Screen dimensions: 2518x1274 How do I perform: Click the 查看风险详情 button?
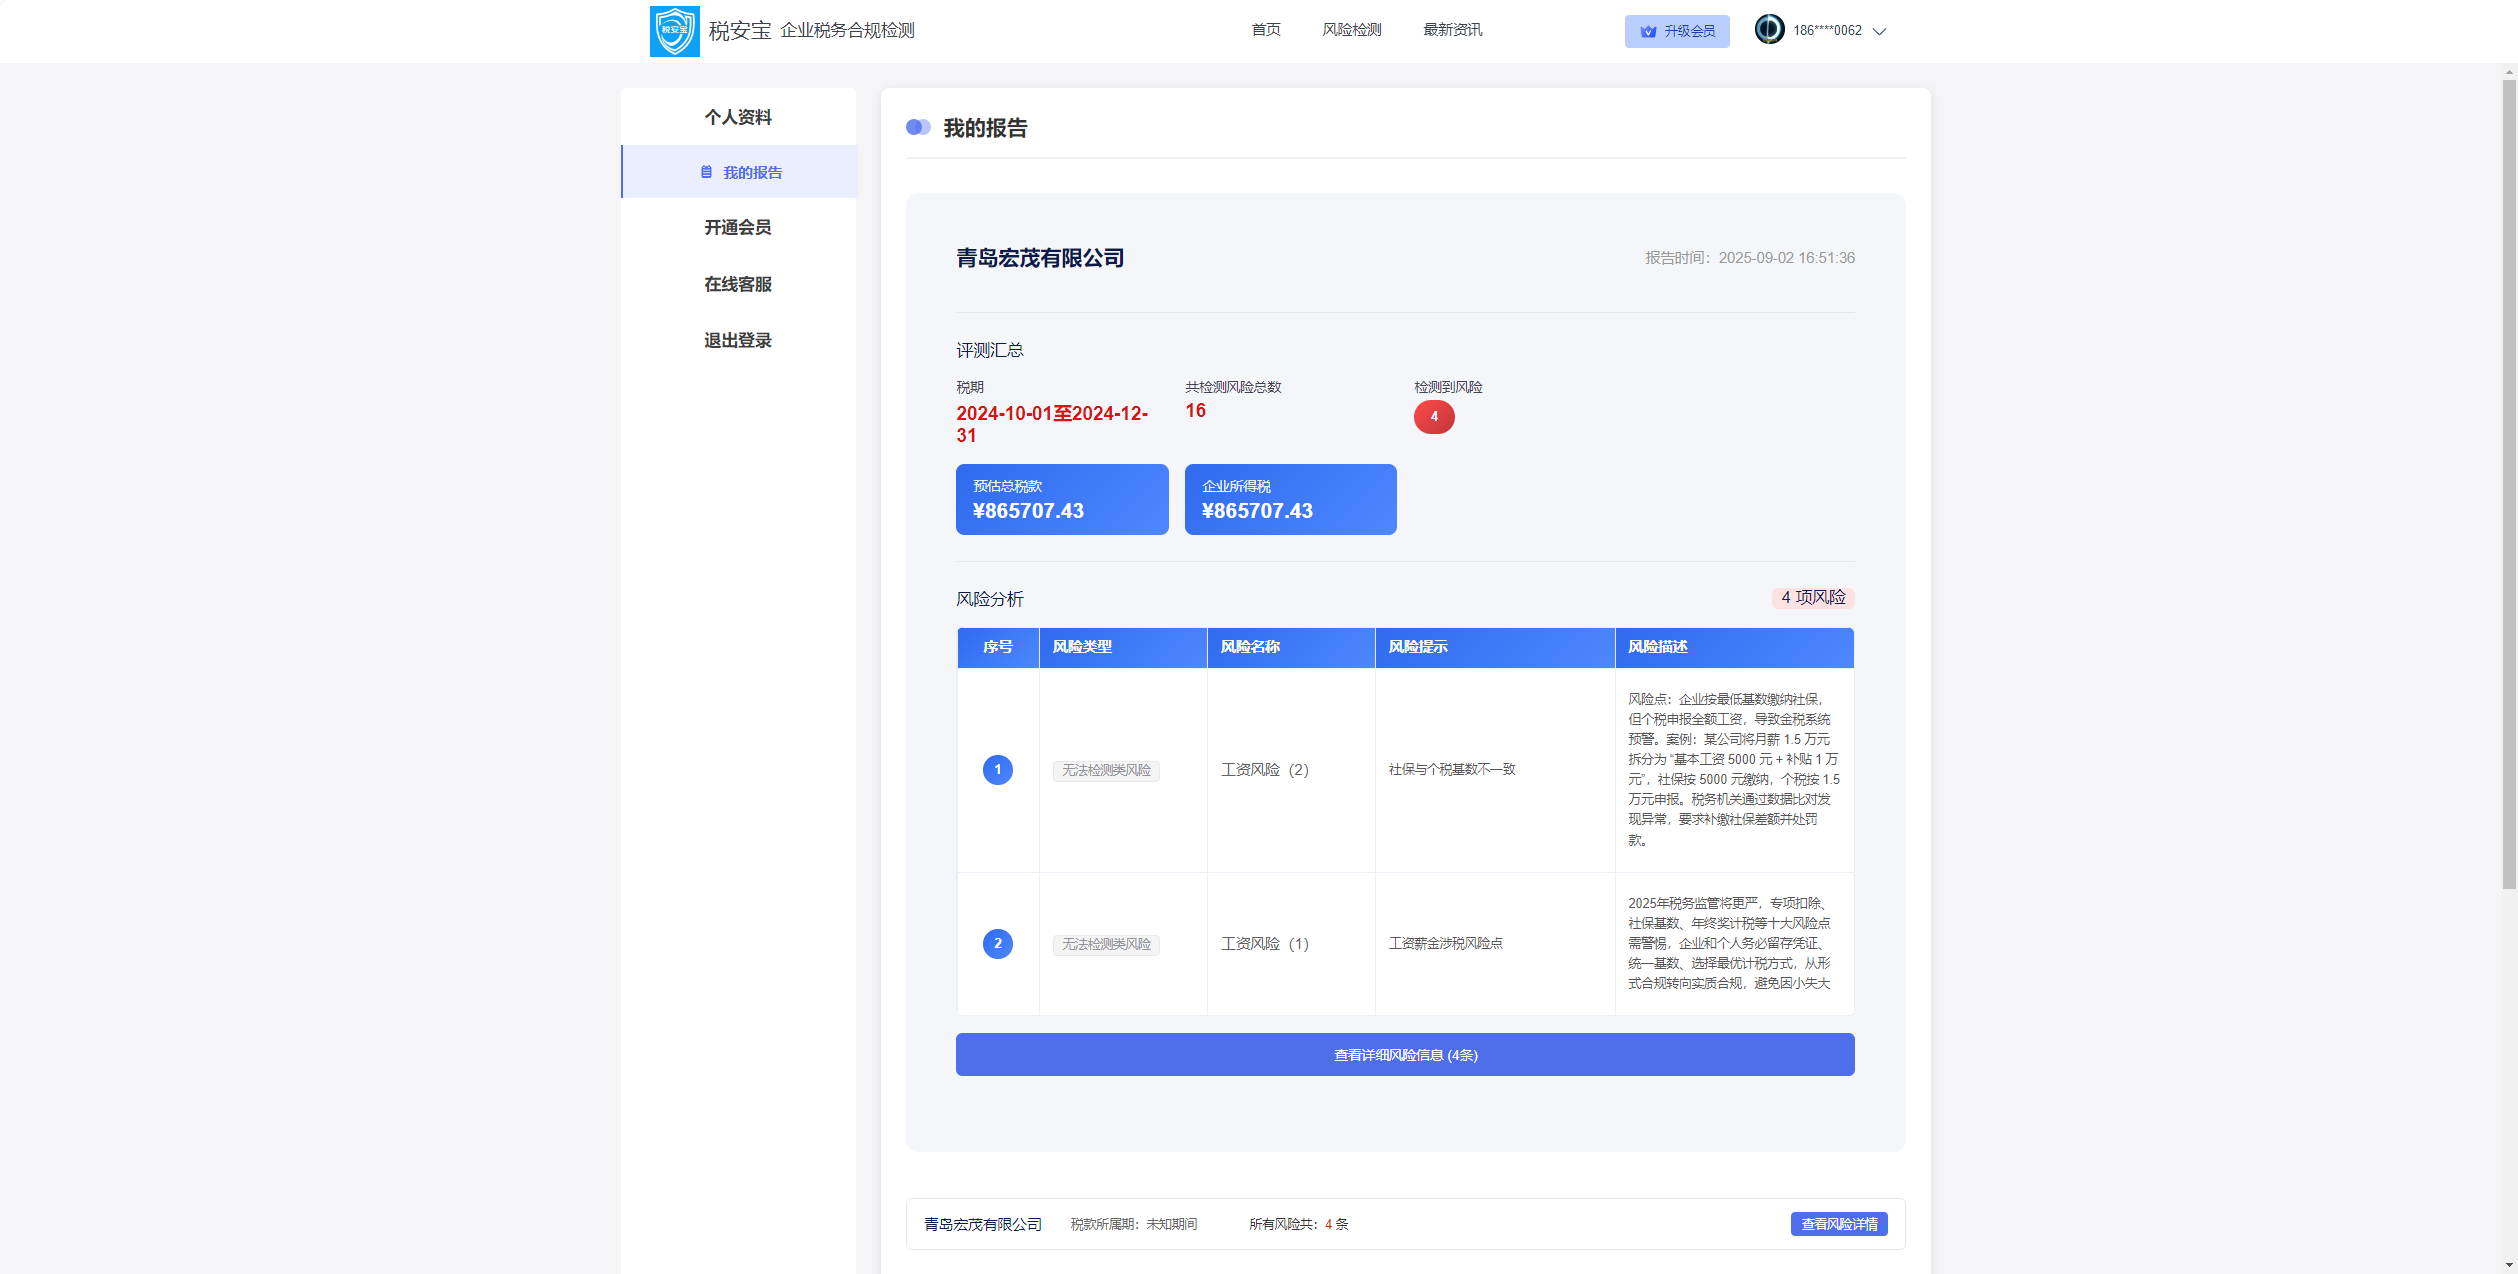click(1838, 1224)
